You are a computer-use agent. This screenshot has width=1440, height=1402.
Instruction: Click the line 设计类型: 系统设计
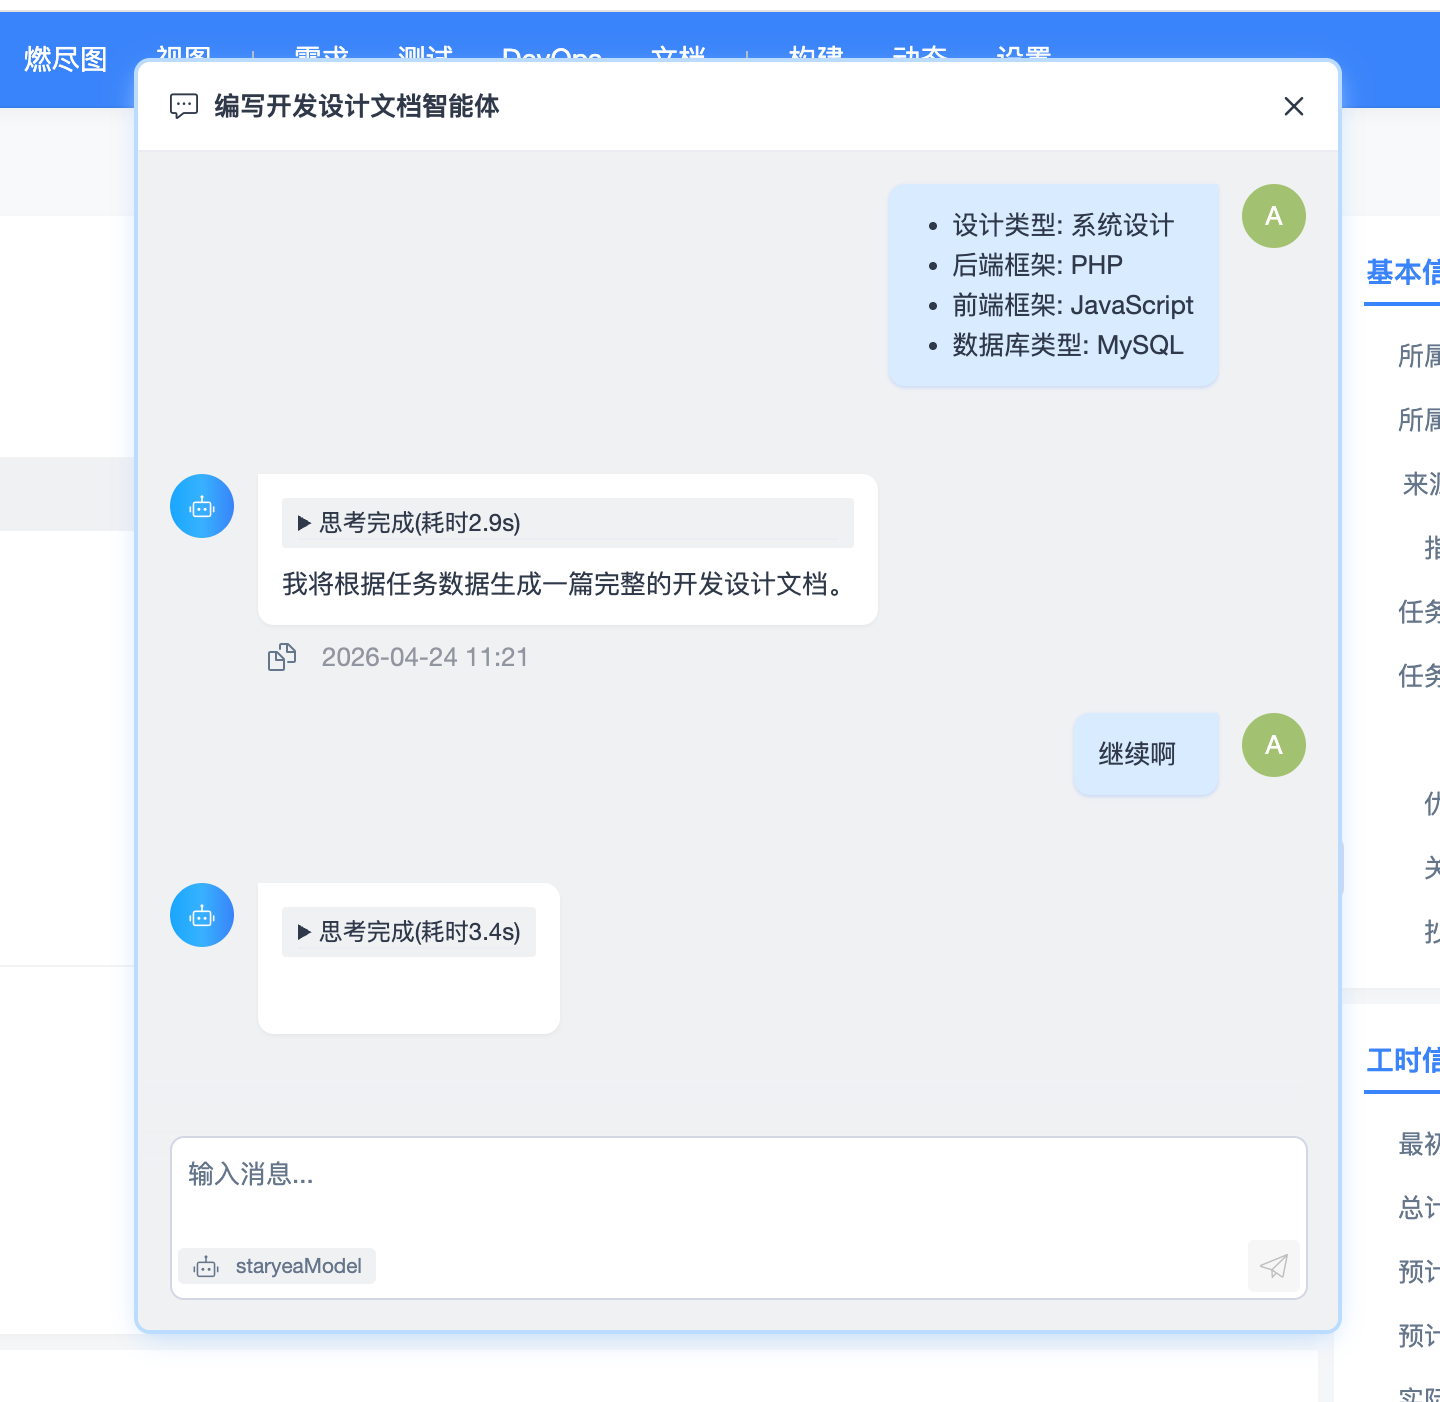click(x=1063, y=225)
